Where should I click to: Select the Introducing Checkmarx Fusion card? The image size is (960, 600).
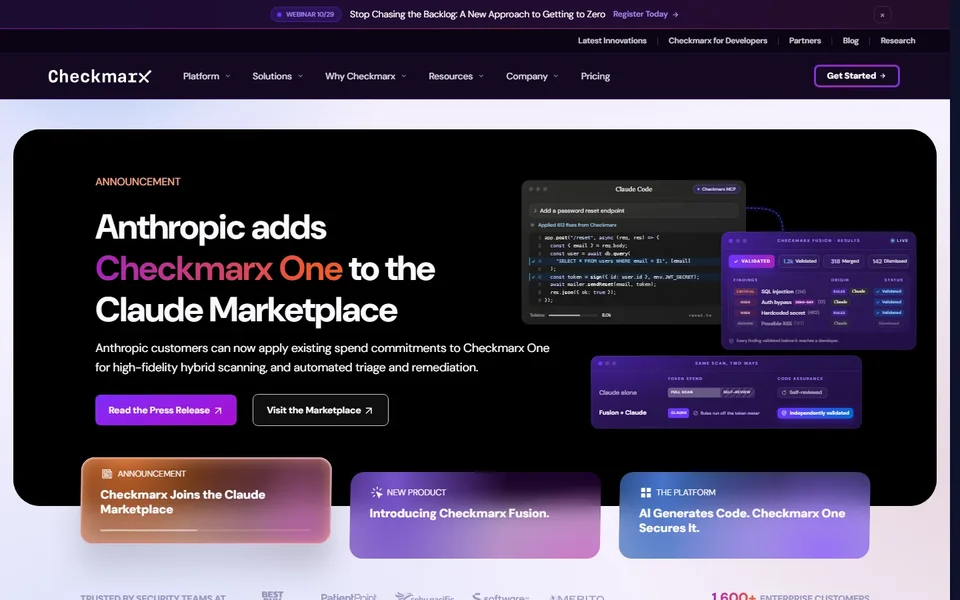(x=474, y=515)
